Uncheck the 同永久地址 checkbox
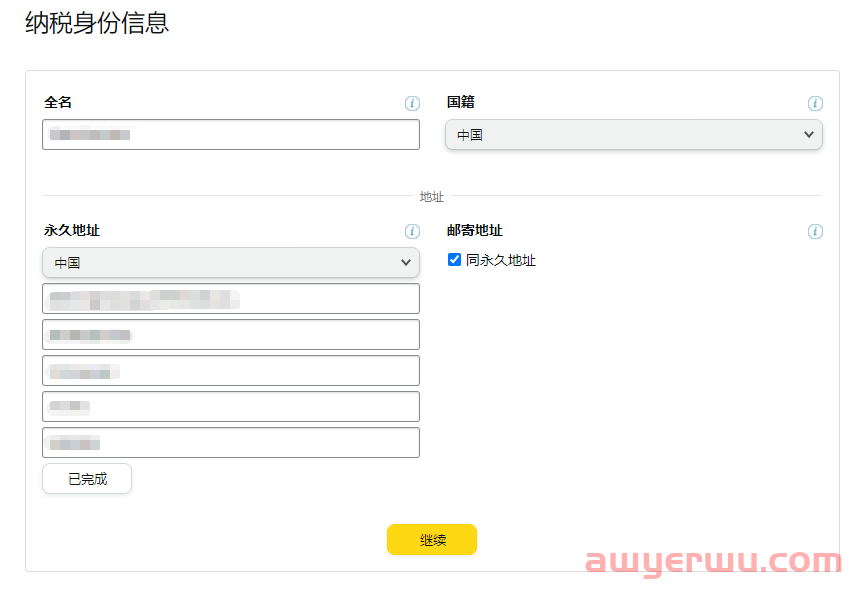Screen dimensions: 861x592 [x=455, y=260]
